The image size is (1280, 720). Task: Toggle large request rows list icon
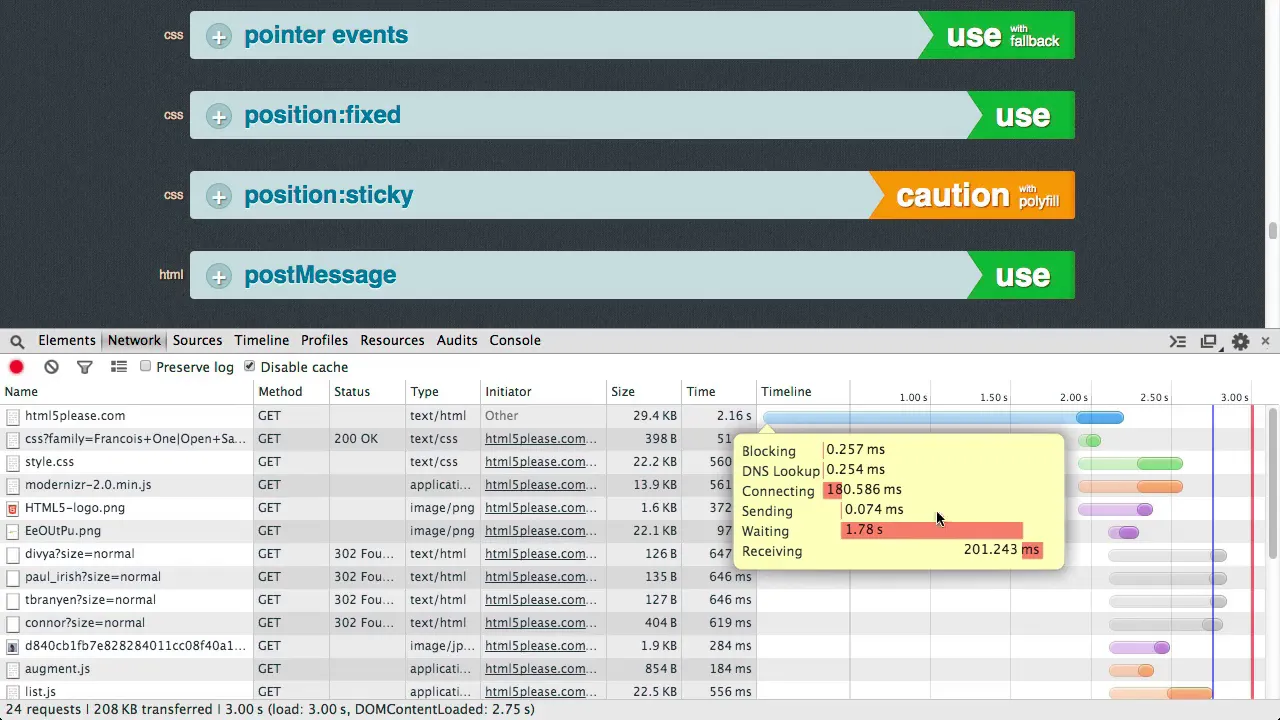point(119,367)
